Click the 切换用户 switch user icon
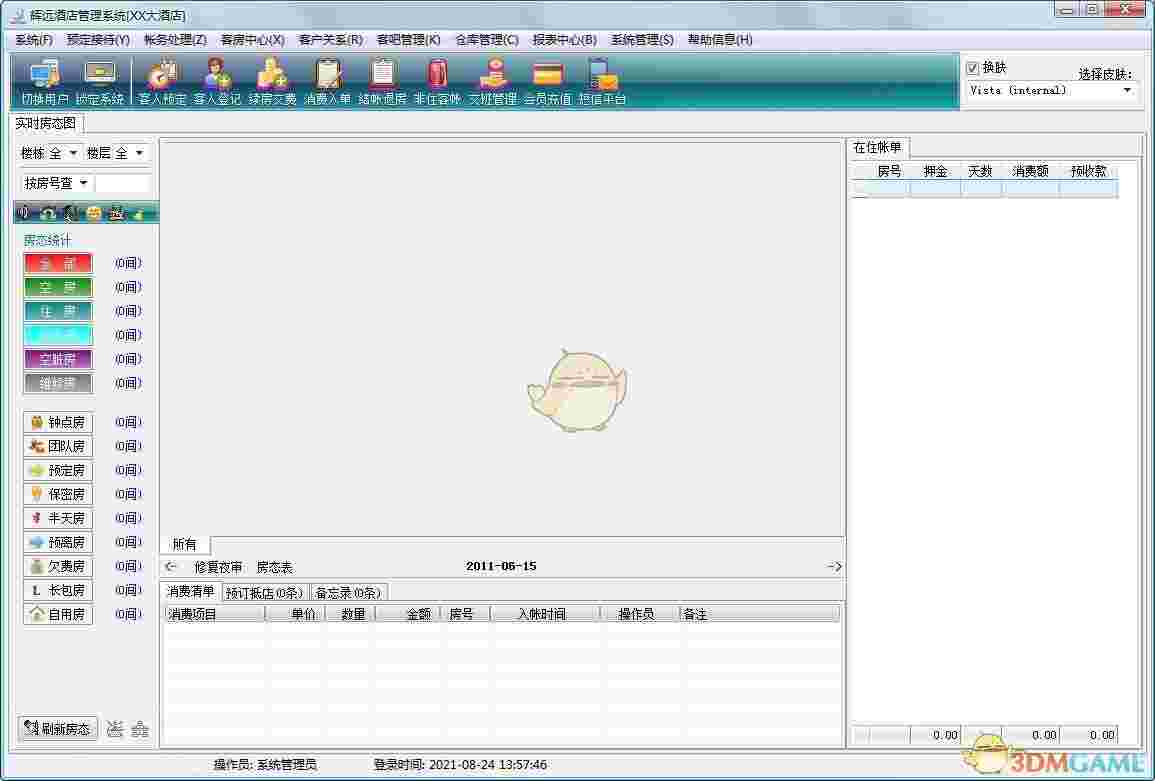Image resolution: width=1155 pixels, height=781 pixels. 45,81
